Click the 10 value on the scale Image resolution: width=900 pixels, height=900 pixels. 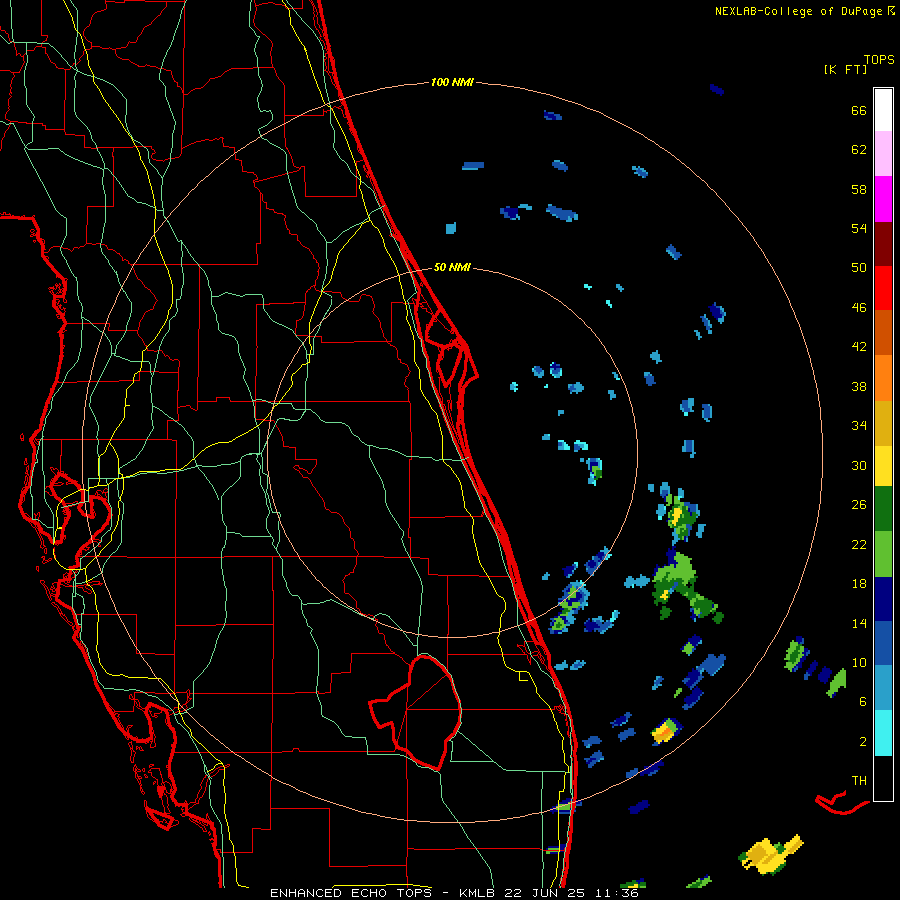[859, 662]
